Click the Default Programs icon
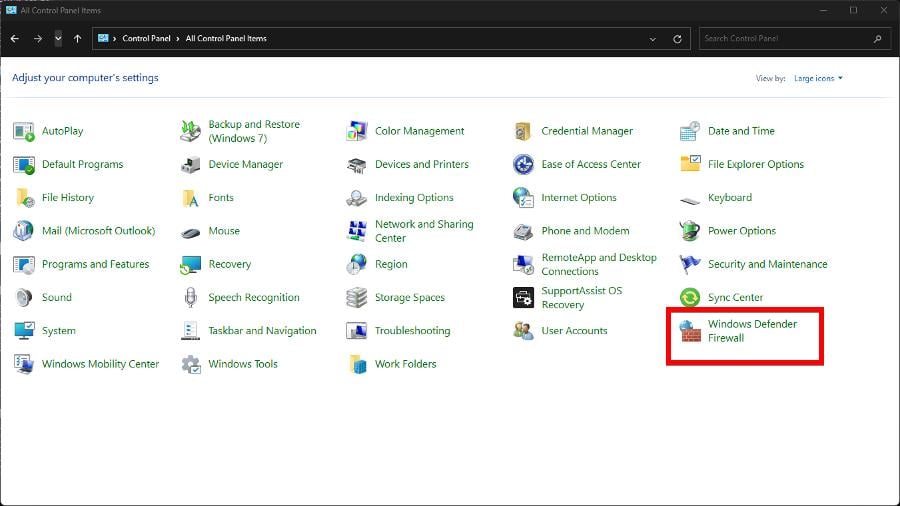Screen dimensions: 900x506 (x=24, y=165)
